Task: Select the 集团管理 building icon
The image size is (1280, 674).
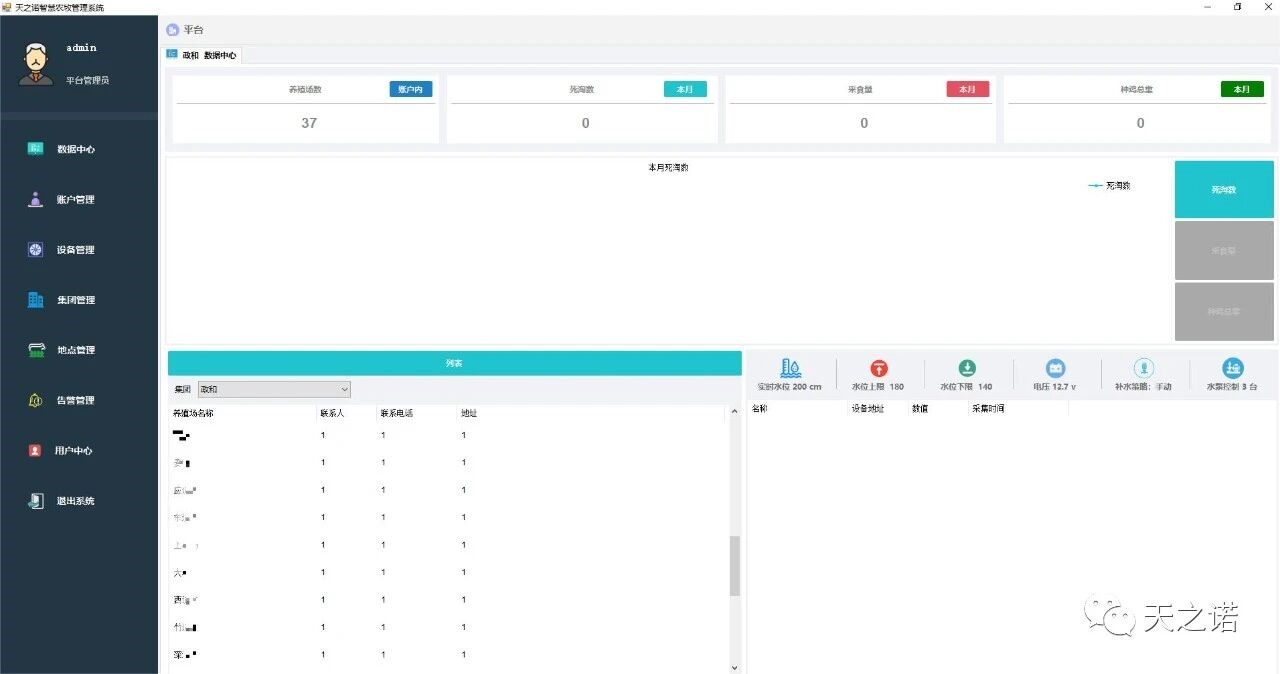Action: pos(36,300)
